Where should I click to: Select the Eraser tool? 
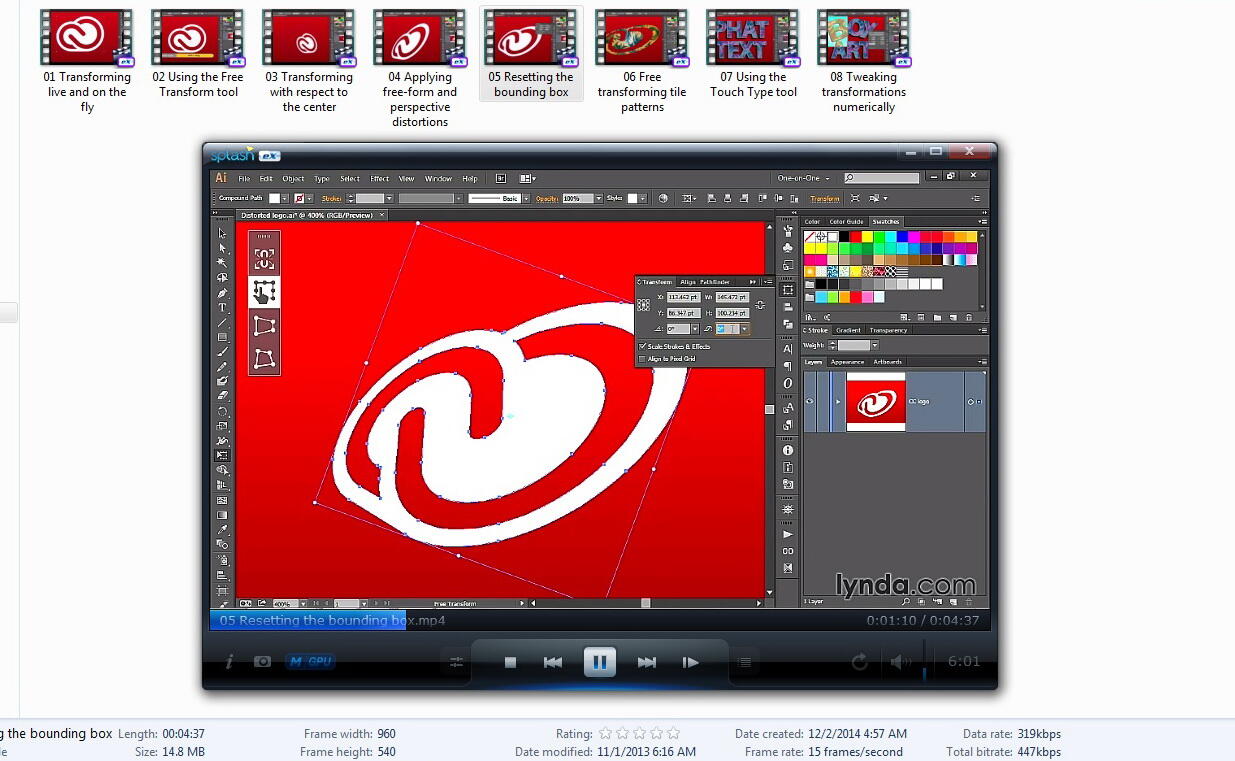click(x=222, y=396)
